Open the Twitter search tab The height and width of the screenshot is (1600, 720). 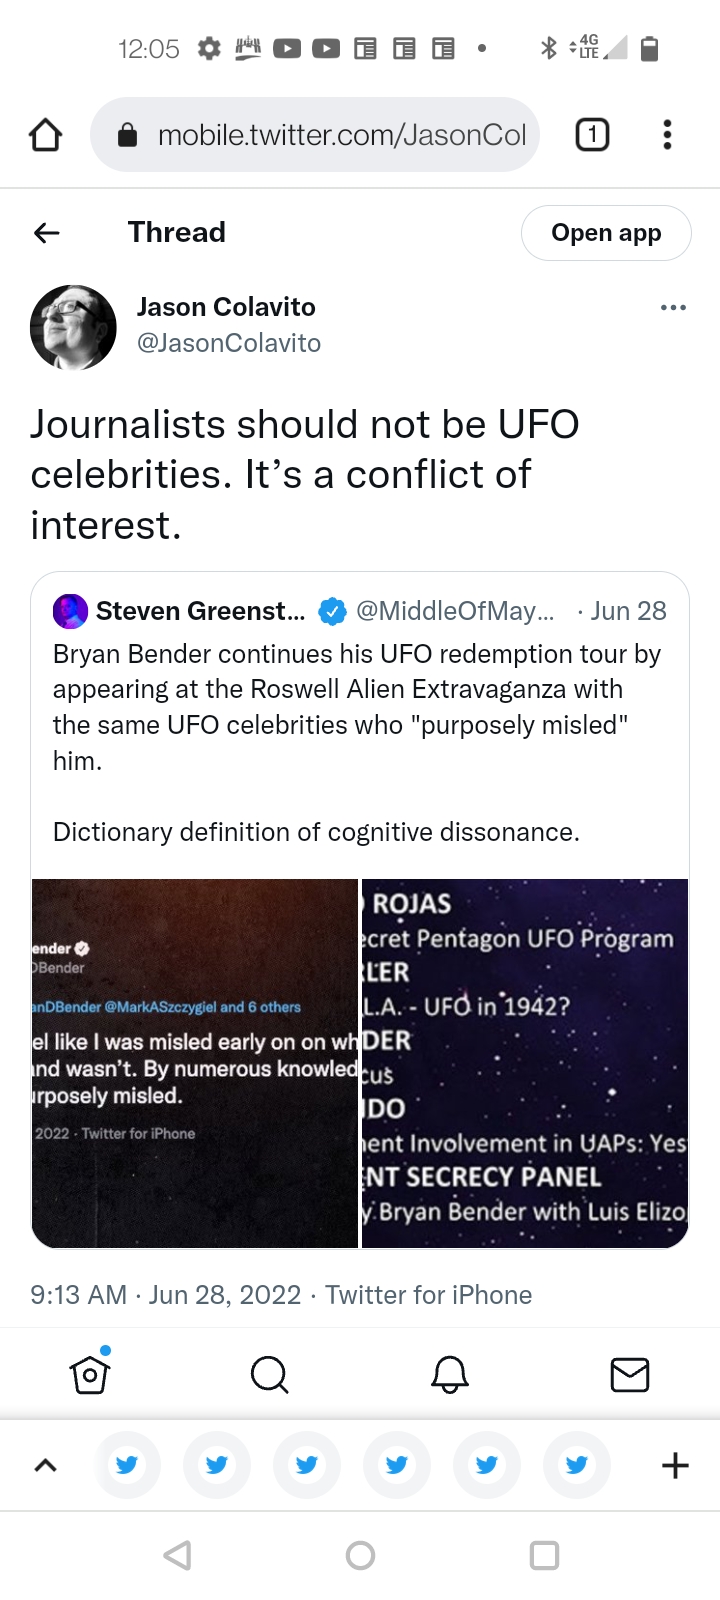(x=269, y=1375)
